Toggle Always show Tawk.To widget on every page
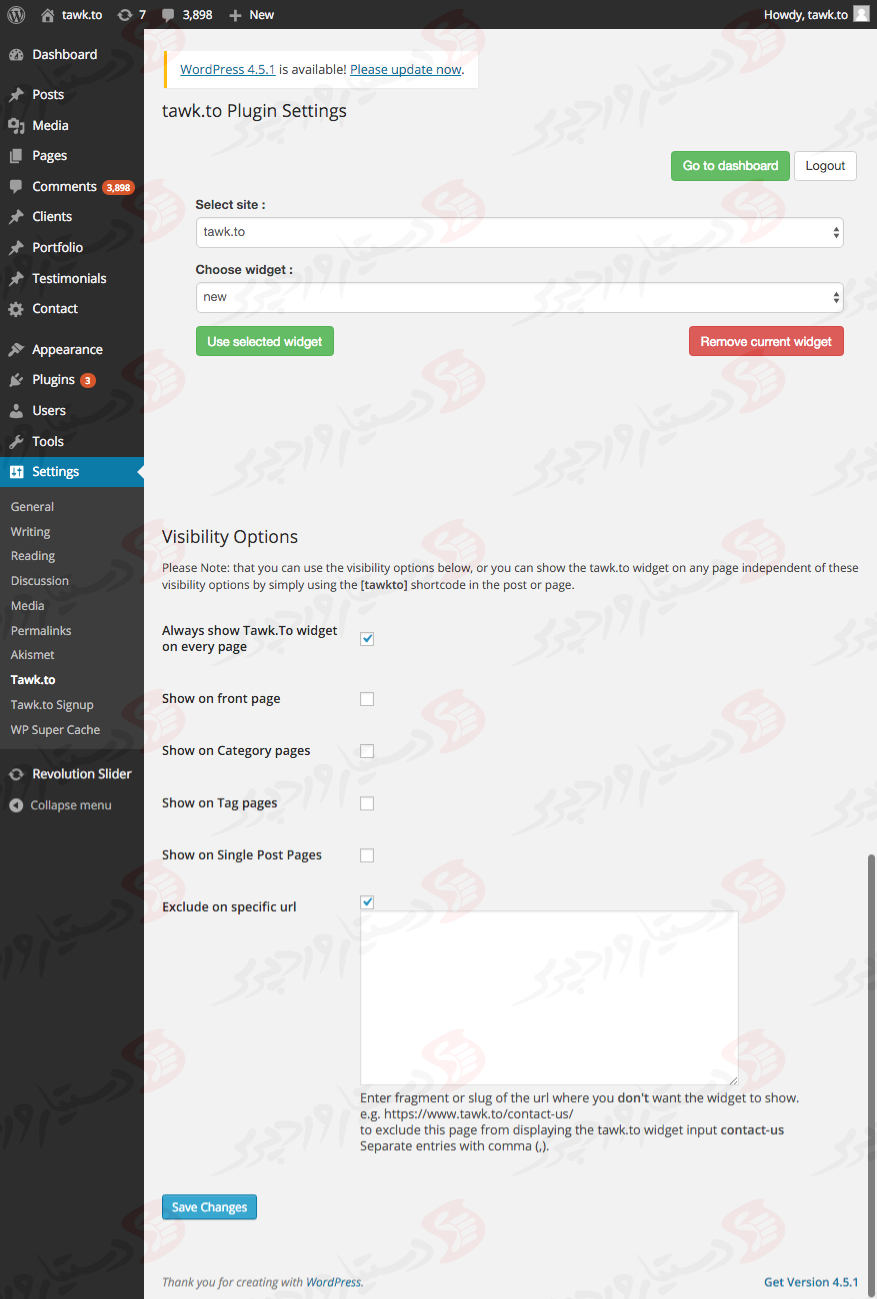Screen dimensions: 877x1299 coord(366,638)
